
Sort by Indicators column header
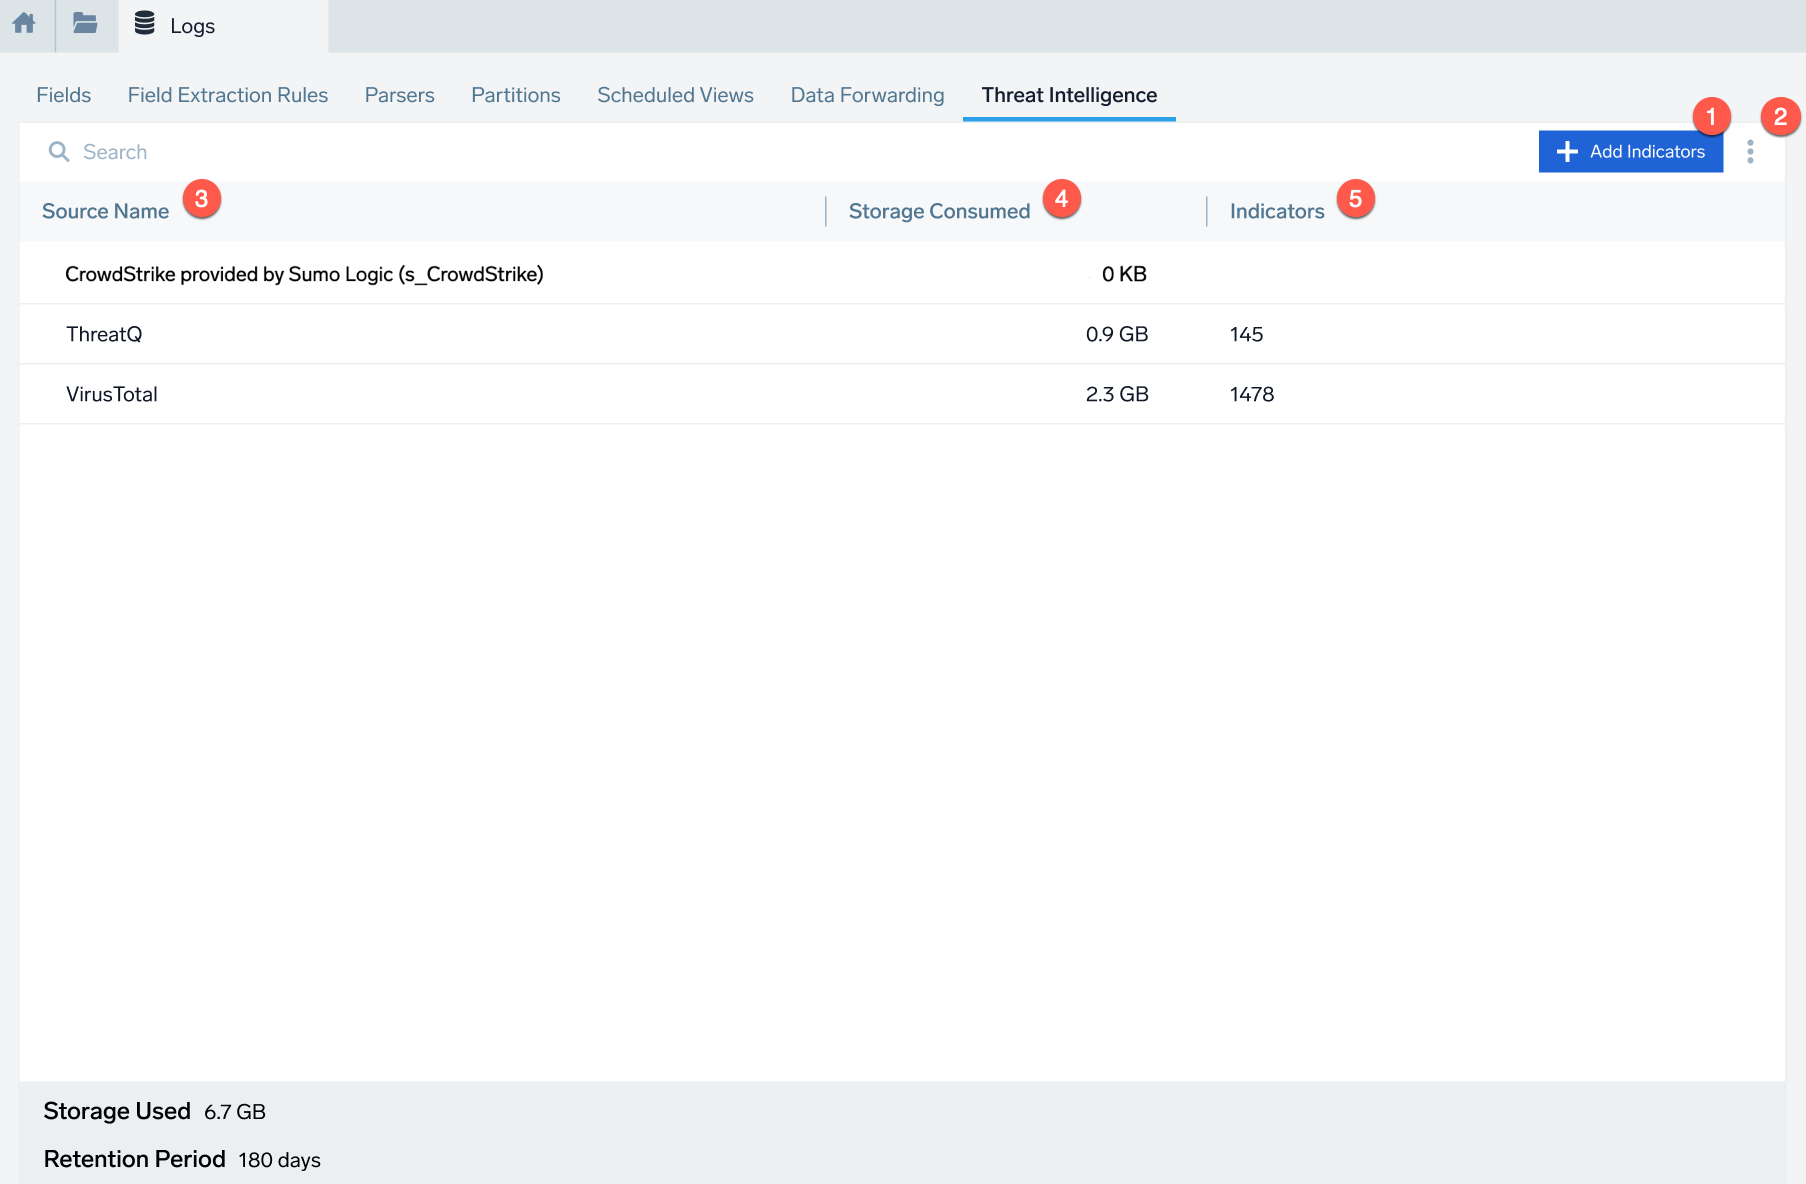coord(1277,211)
